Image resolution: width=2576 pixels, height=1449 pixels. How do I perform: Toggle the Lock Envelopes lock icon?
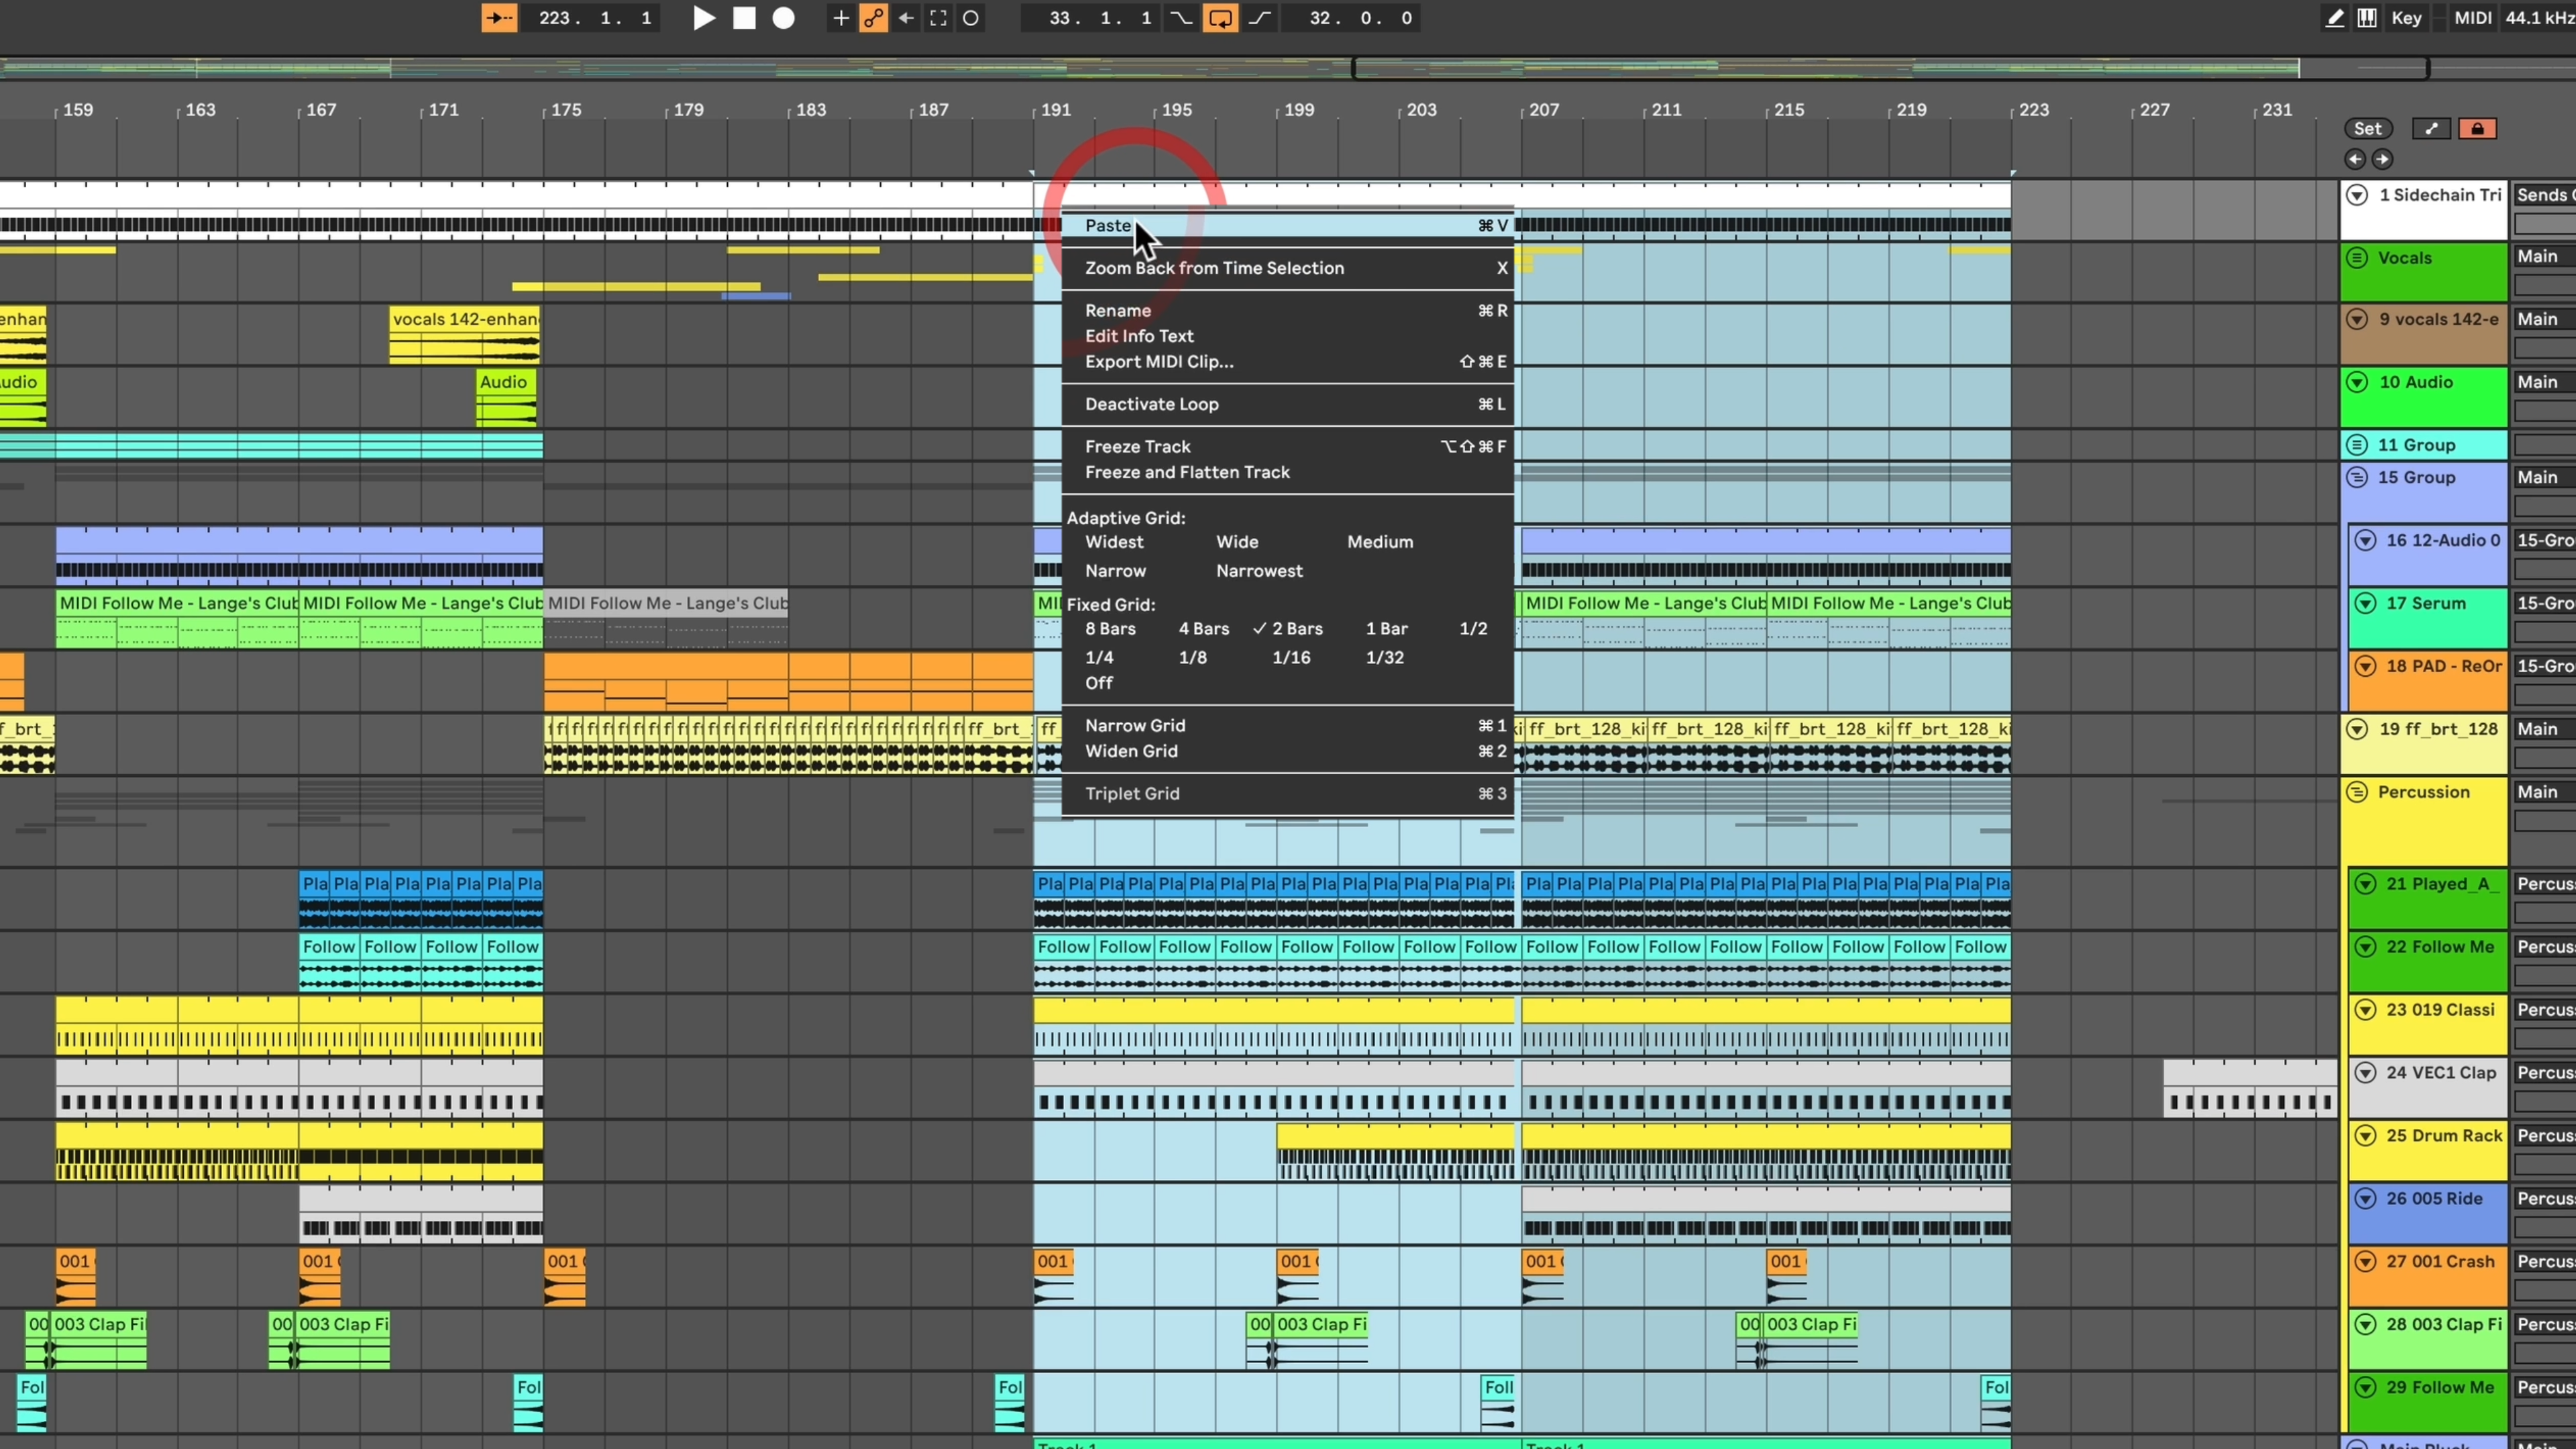click(2477, 128)
